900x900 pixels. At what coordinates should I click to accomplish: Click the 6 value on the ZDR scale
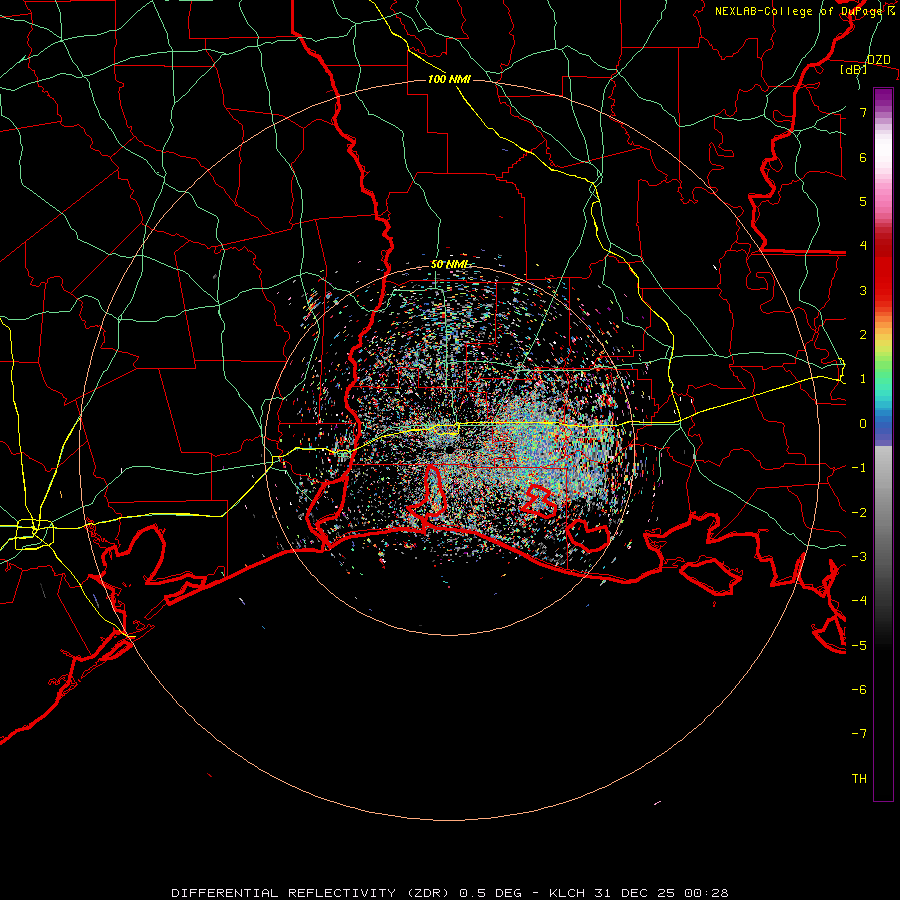863,157
